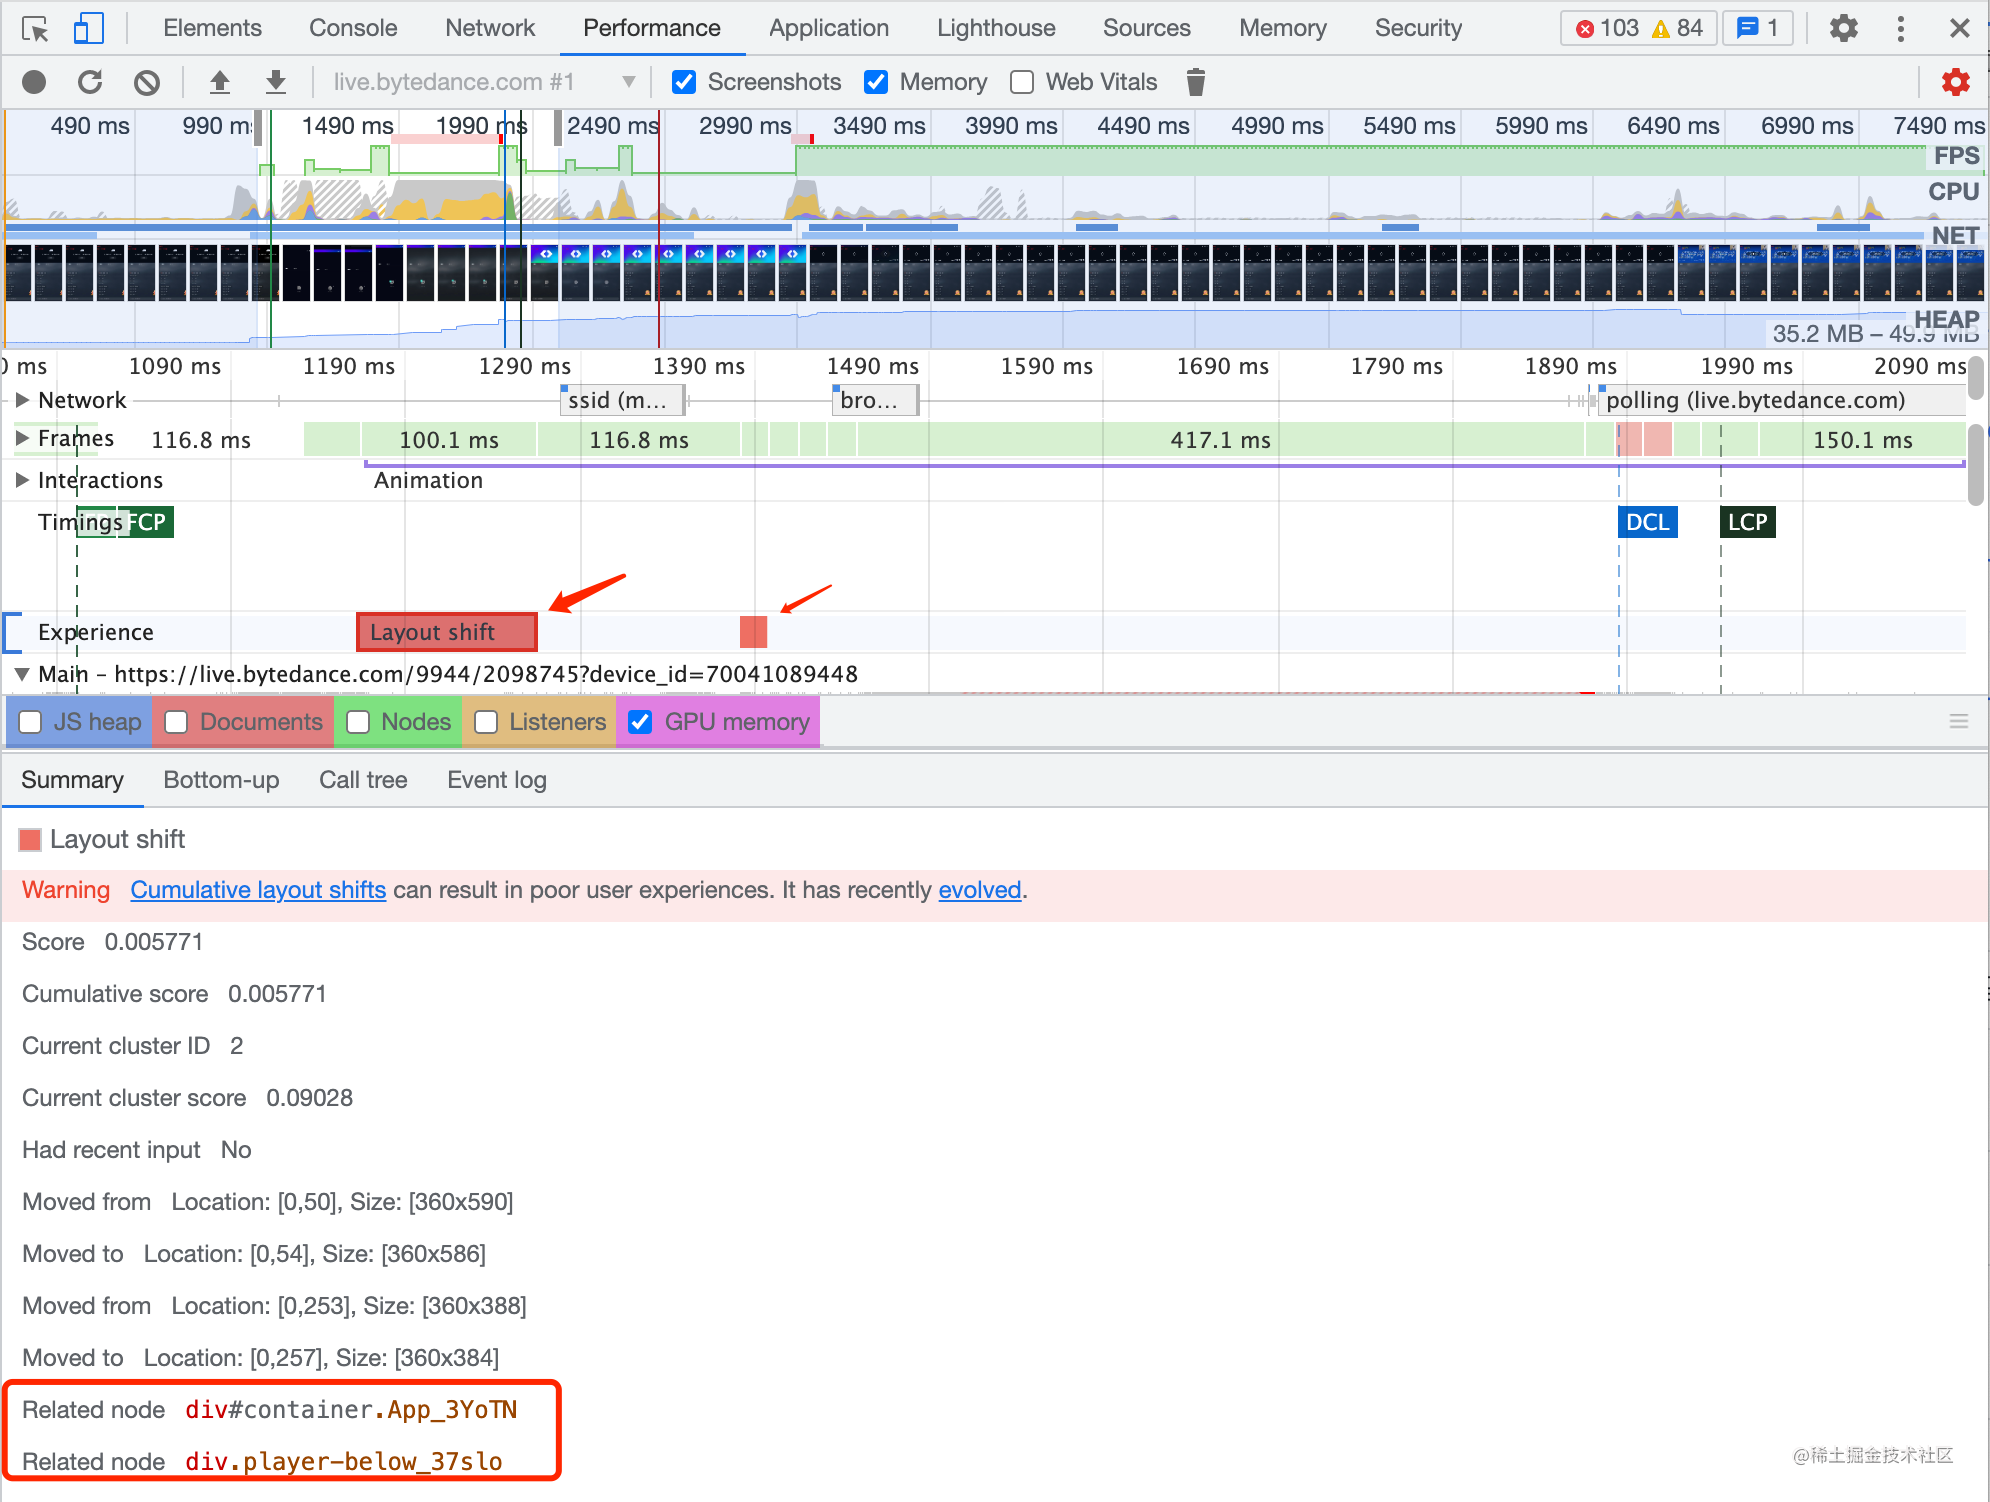Click the reload and profile icon
The image size is (1990, 1502).
pos(90,82)
